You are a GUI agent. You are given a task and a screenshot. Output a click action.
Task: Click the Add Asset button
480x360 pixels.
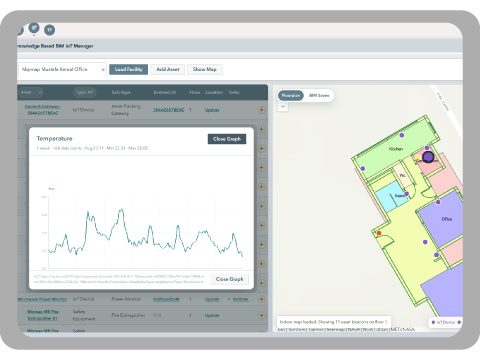point(168,69)
